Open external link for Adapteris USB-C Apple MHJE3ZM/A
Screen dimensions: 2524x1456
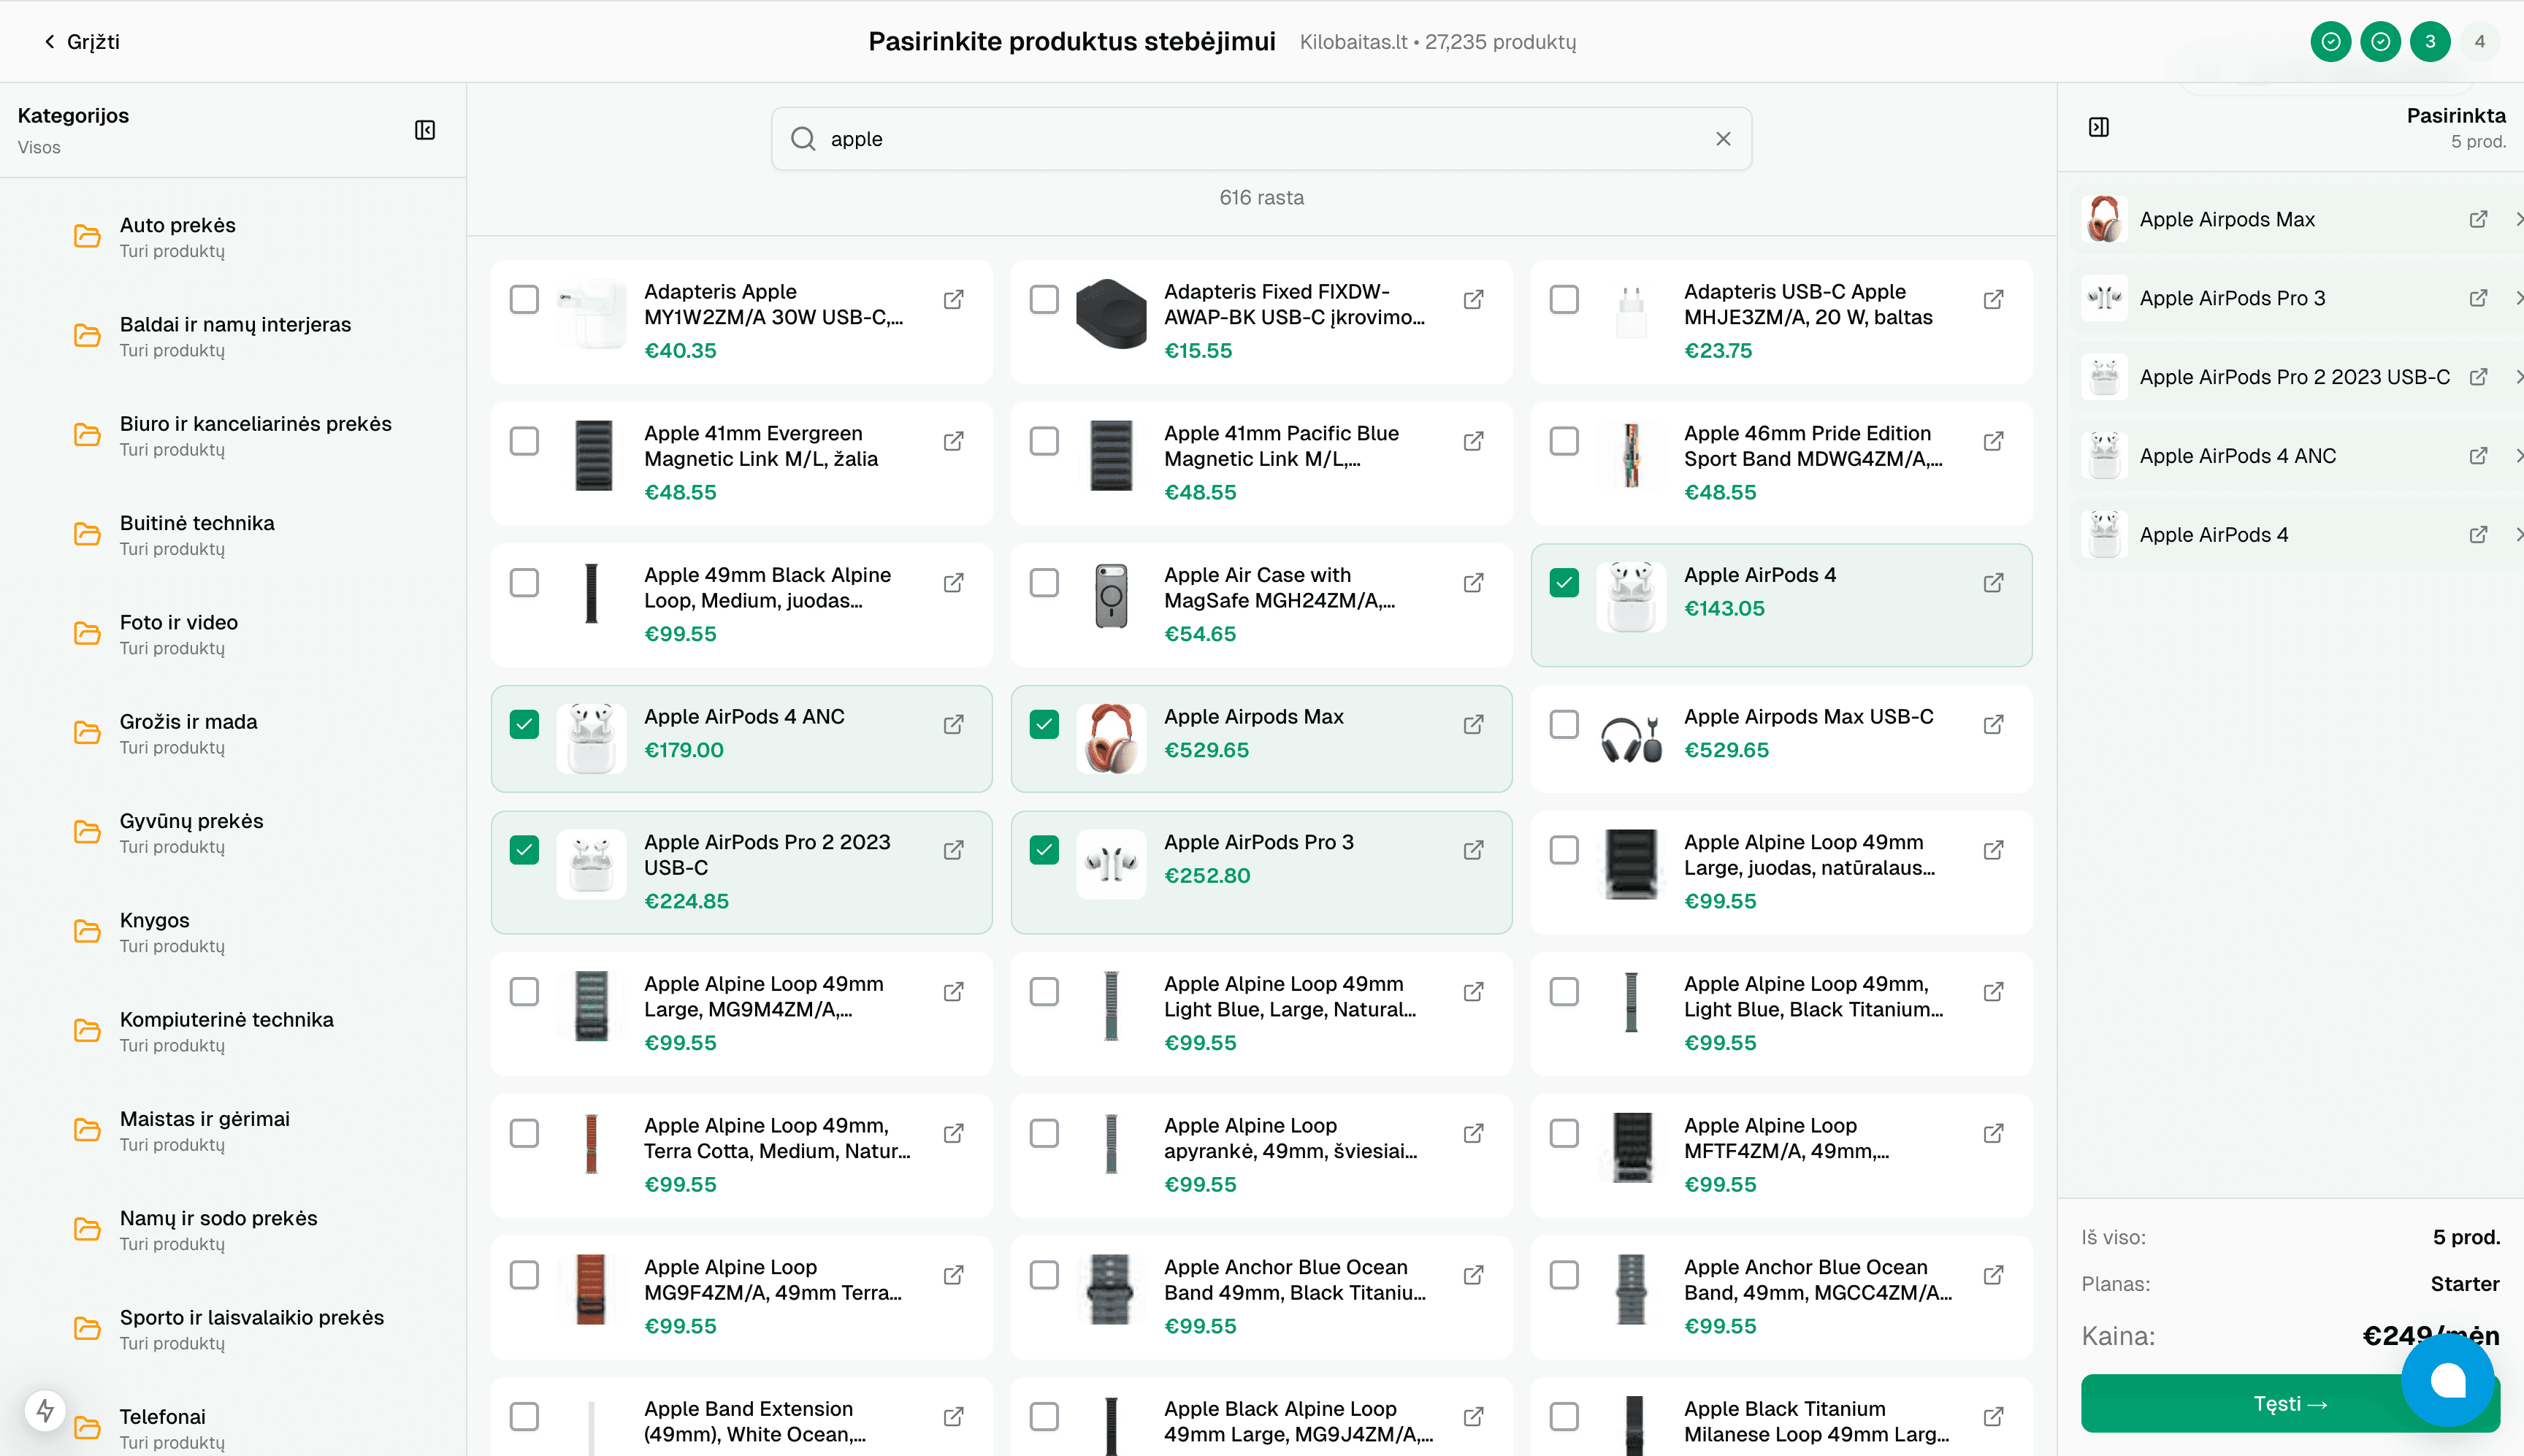coord(1993,299)
